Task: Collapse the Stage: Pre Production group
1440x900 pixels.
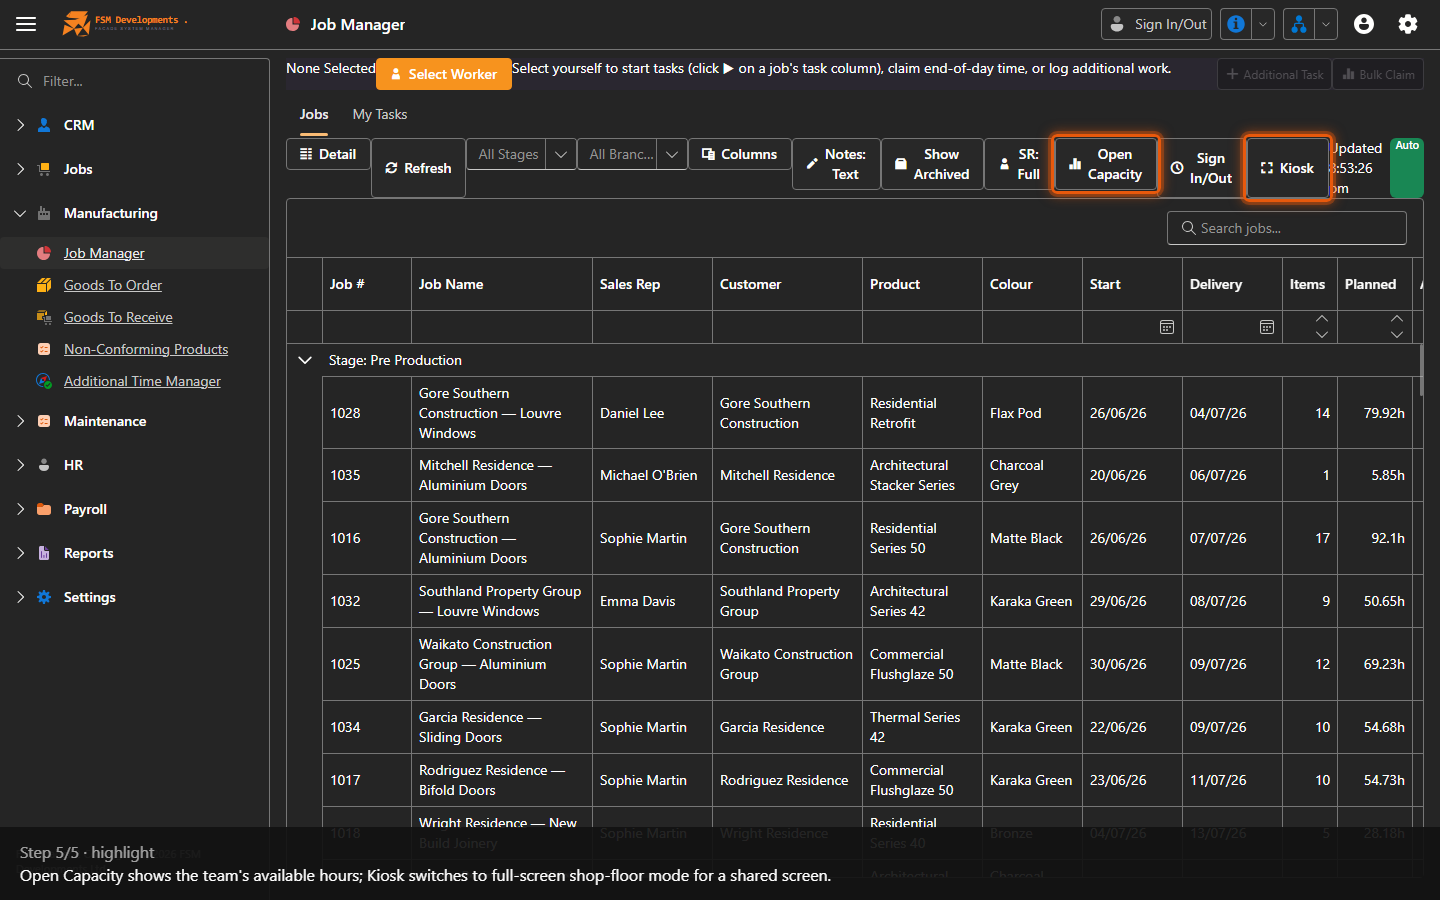Action: (x=305, y=360)
